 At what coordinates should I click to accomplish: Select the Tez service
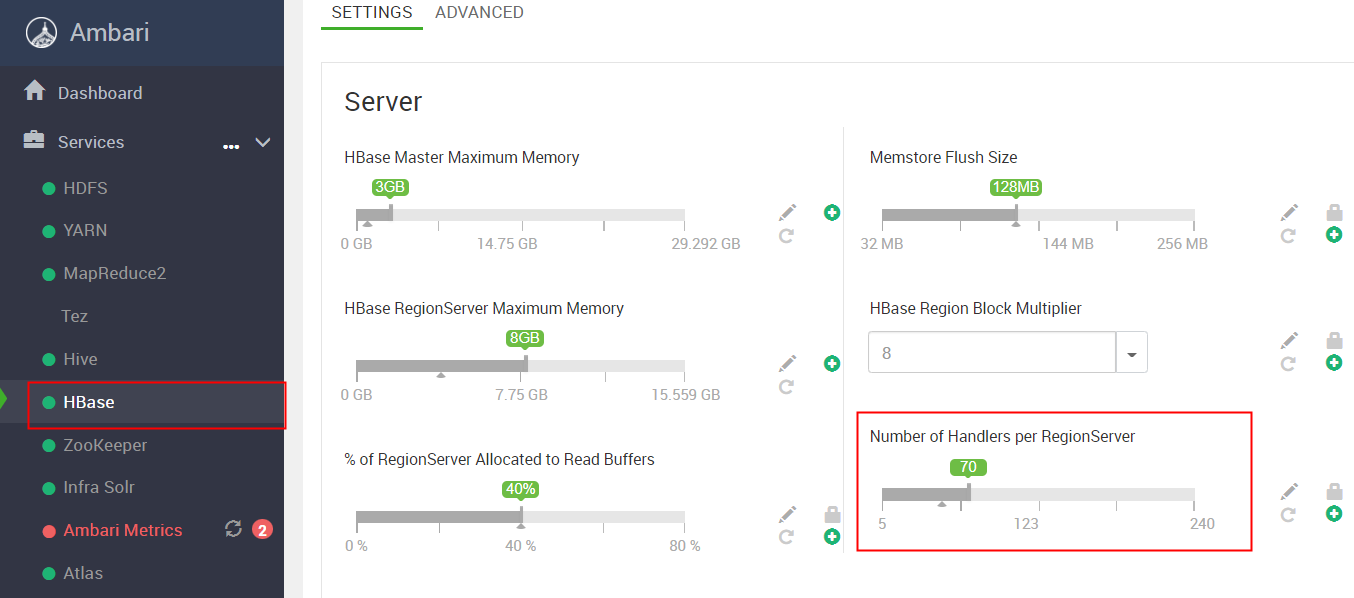[75, 316]
